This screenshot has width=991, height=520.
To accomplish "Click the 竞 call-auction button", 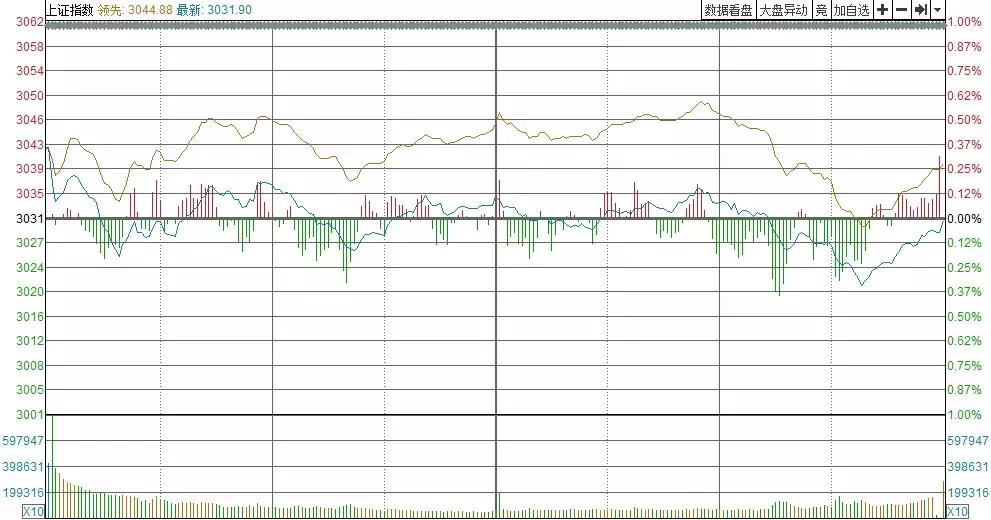I will coord(821,10).
